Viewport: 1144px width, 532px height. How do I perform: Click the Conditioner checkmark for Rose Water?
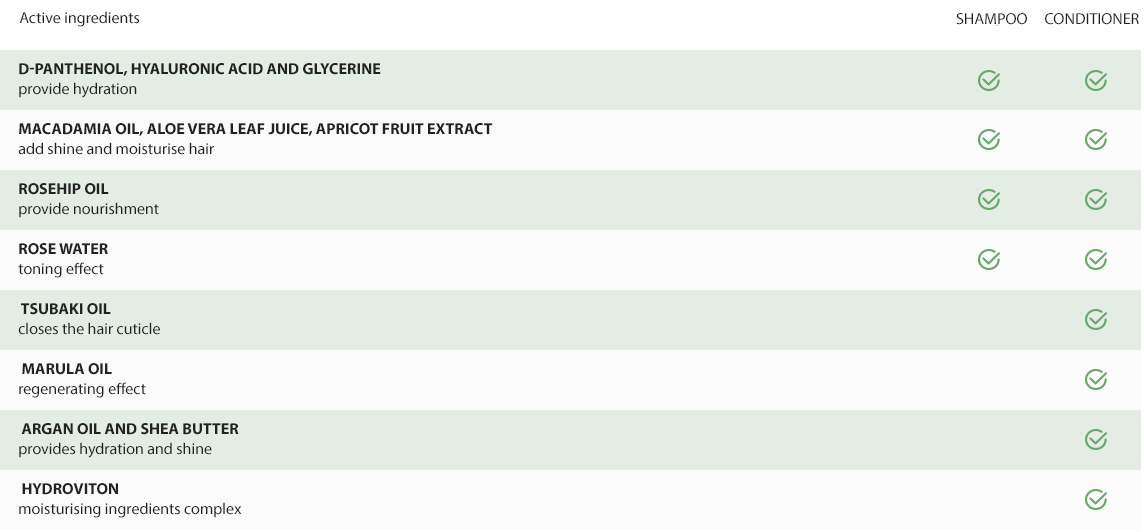point(1096,259)
